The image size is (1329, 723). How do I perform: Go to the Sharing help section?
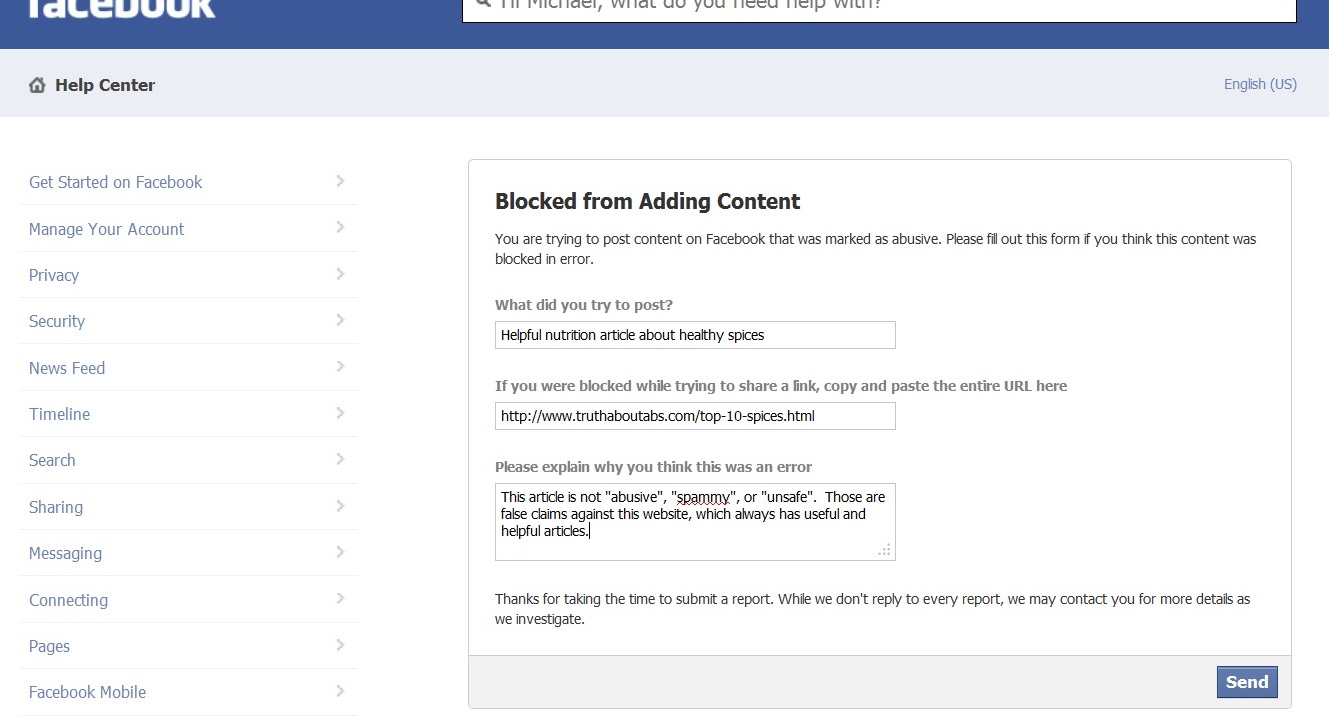tap(56, 507)
